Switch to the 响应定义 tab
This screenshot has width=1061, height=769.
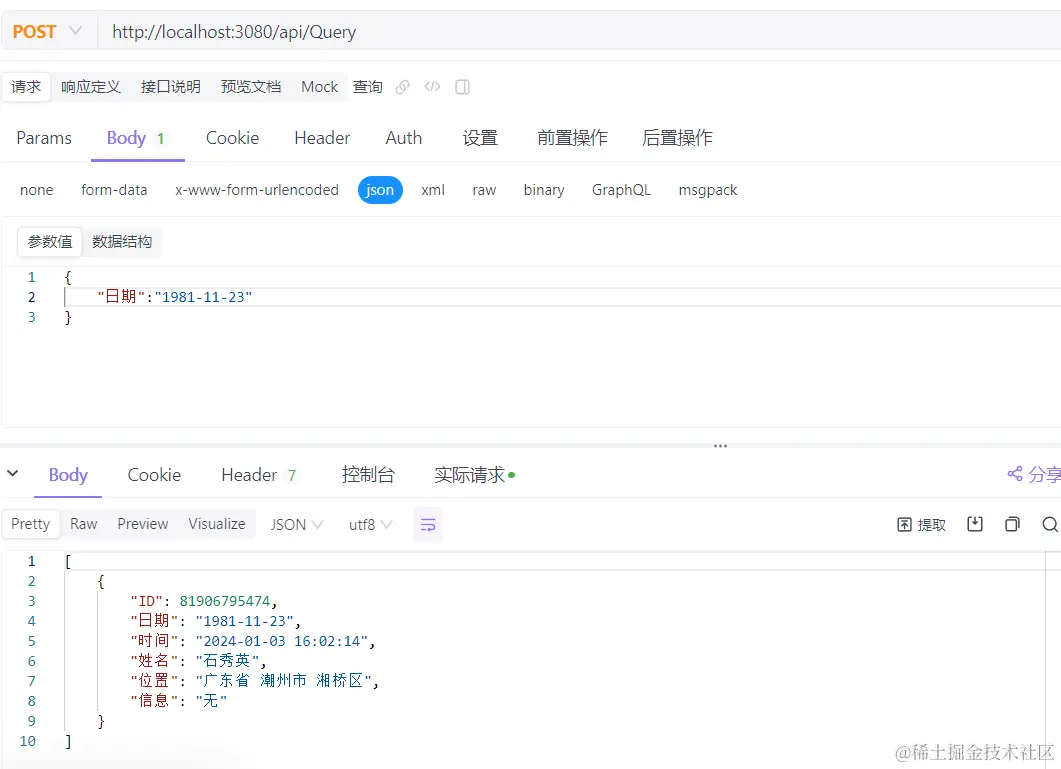[91, 87]
